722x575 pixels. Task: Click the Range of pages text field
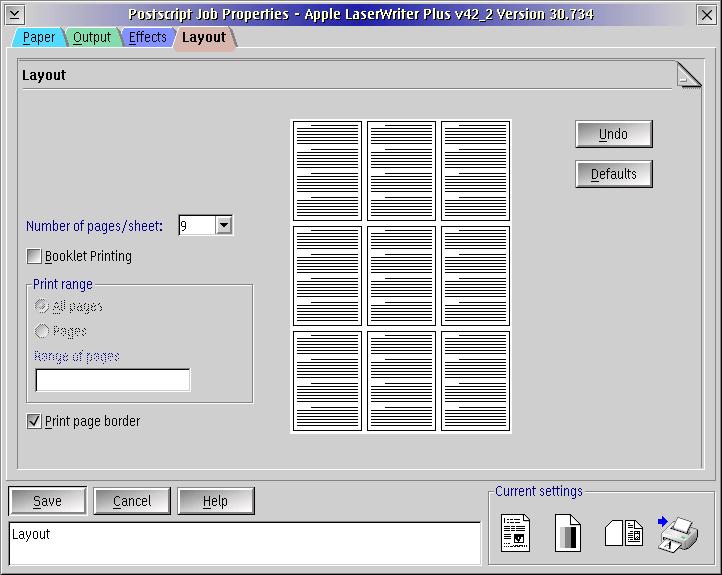point(113,380)
